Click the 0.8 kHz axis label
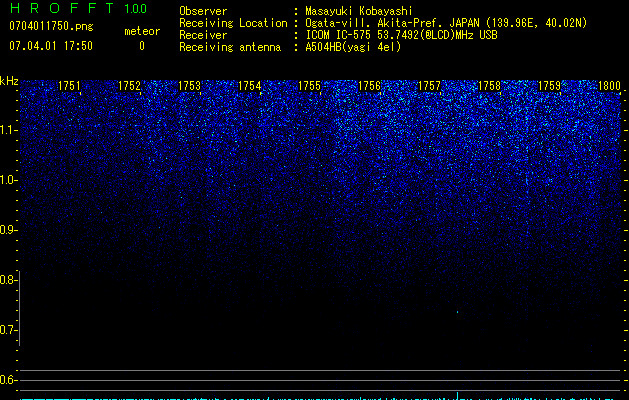Viewport: 629px width, 400px height. coord(7,280)
